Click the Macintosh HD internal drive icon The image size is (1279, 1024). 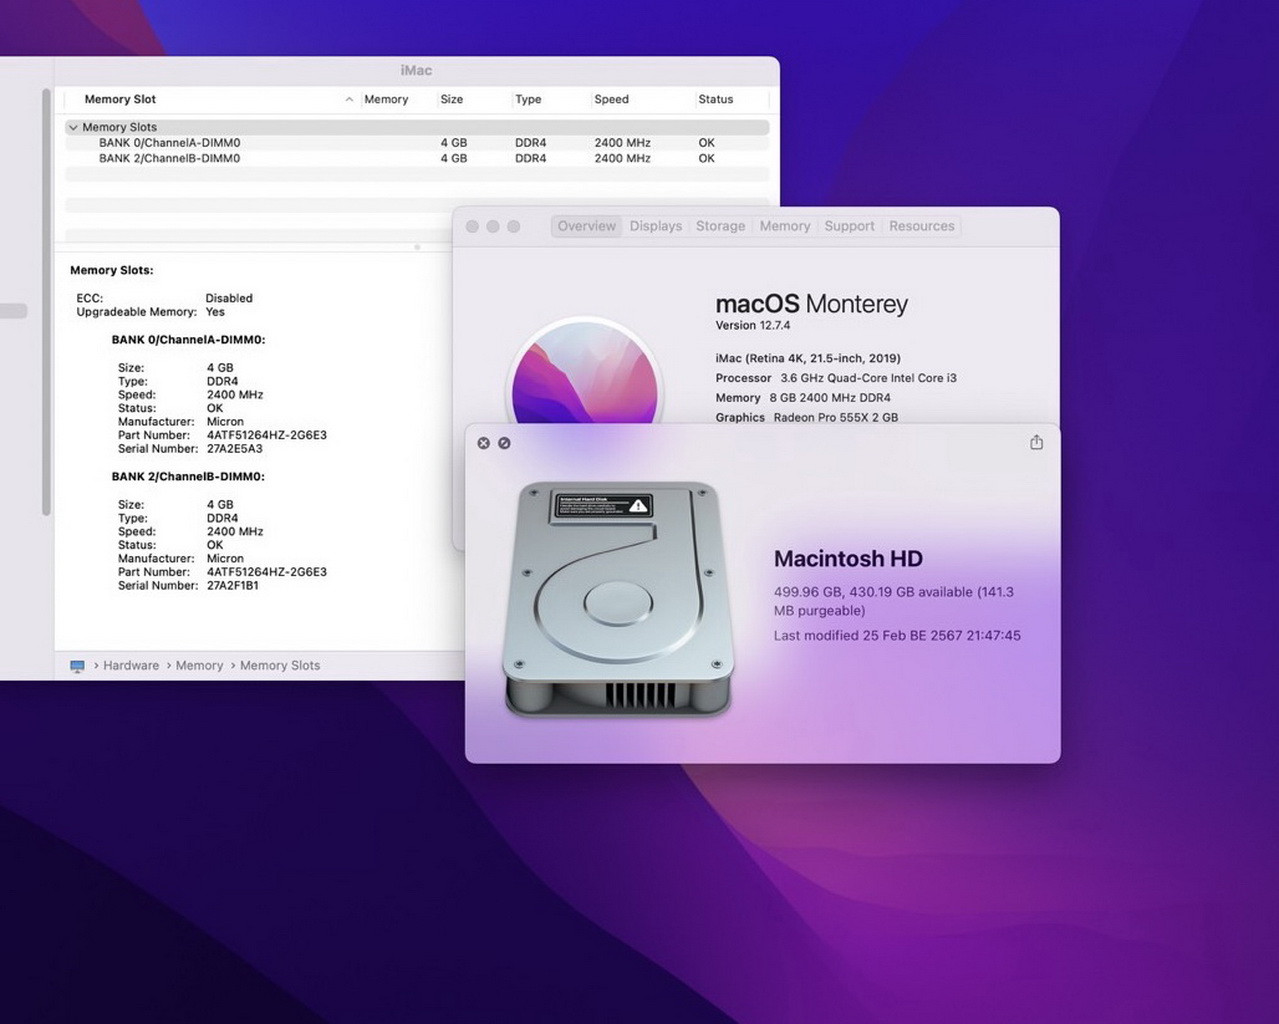pos(618,599)
